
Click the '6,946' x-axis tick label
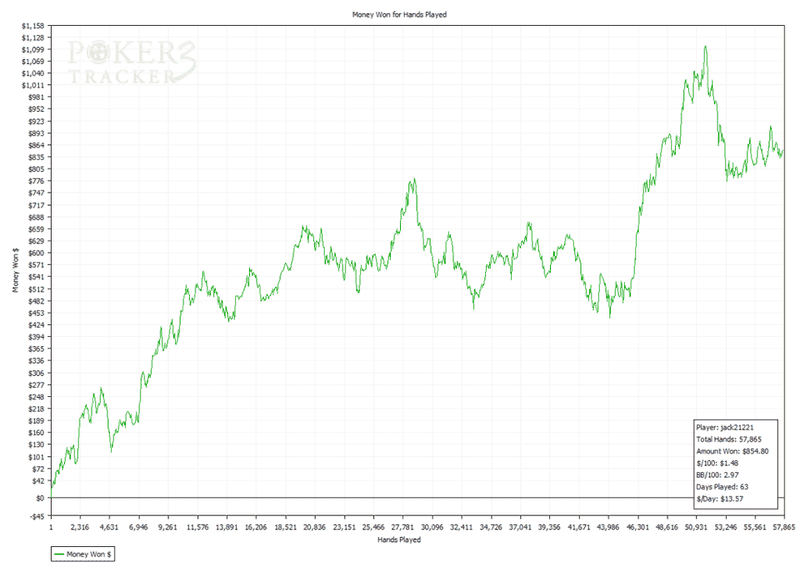tap(138, 527)
